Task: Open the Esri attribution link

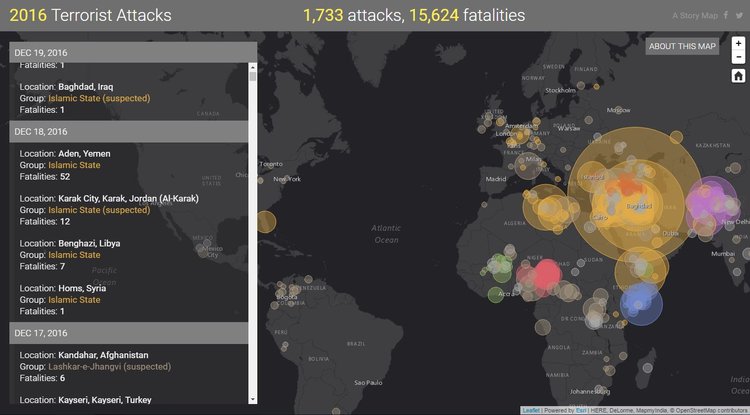Action: tap(580, 410)
